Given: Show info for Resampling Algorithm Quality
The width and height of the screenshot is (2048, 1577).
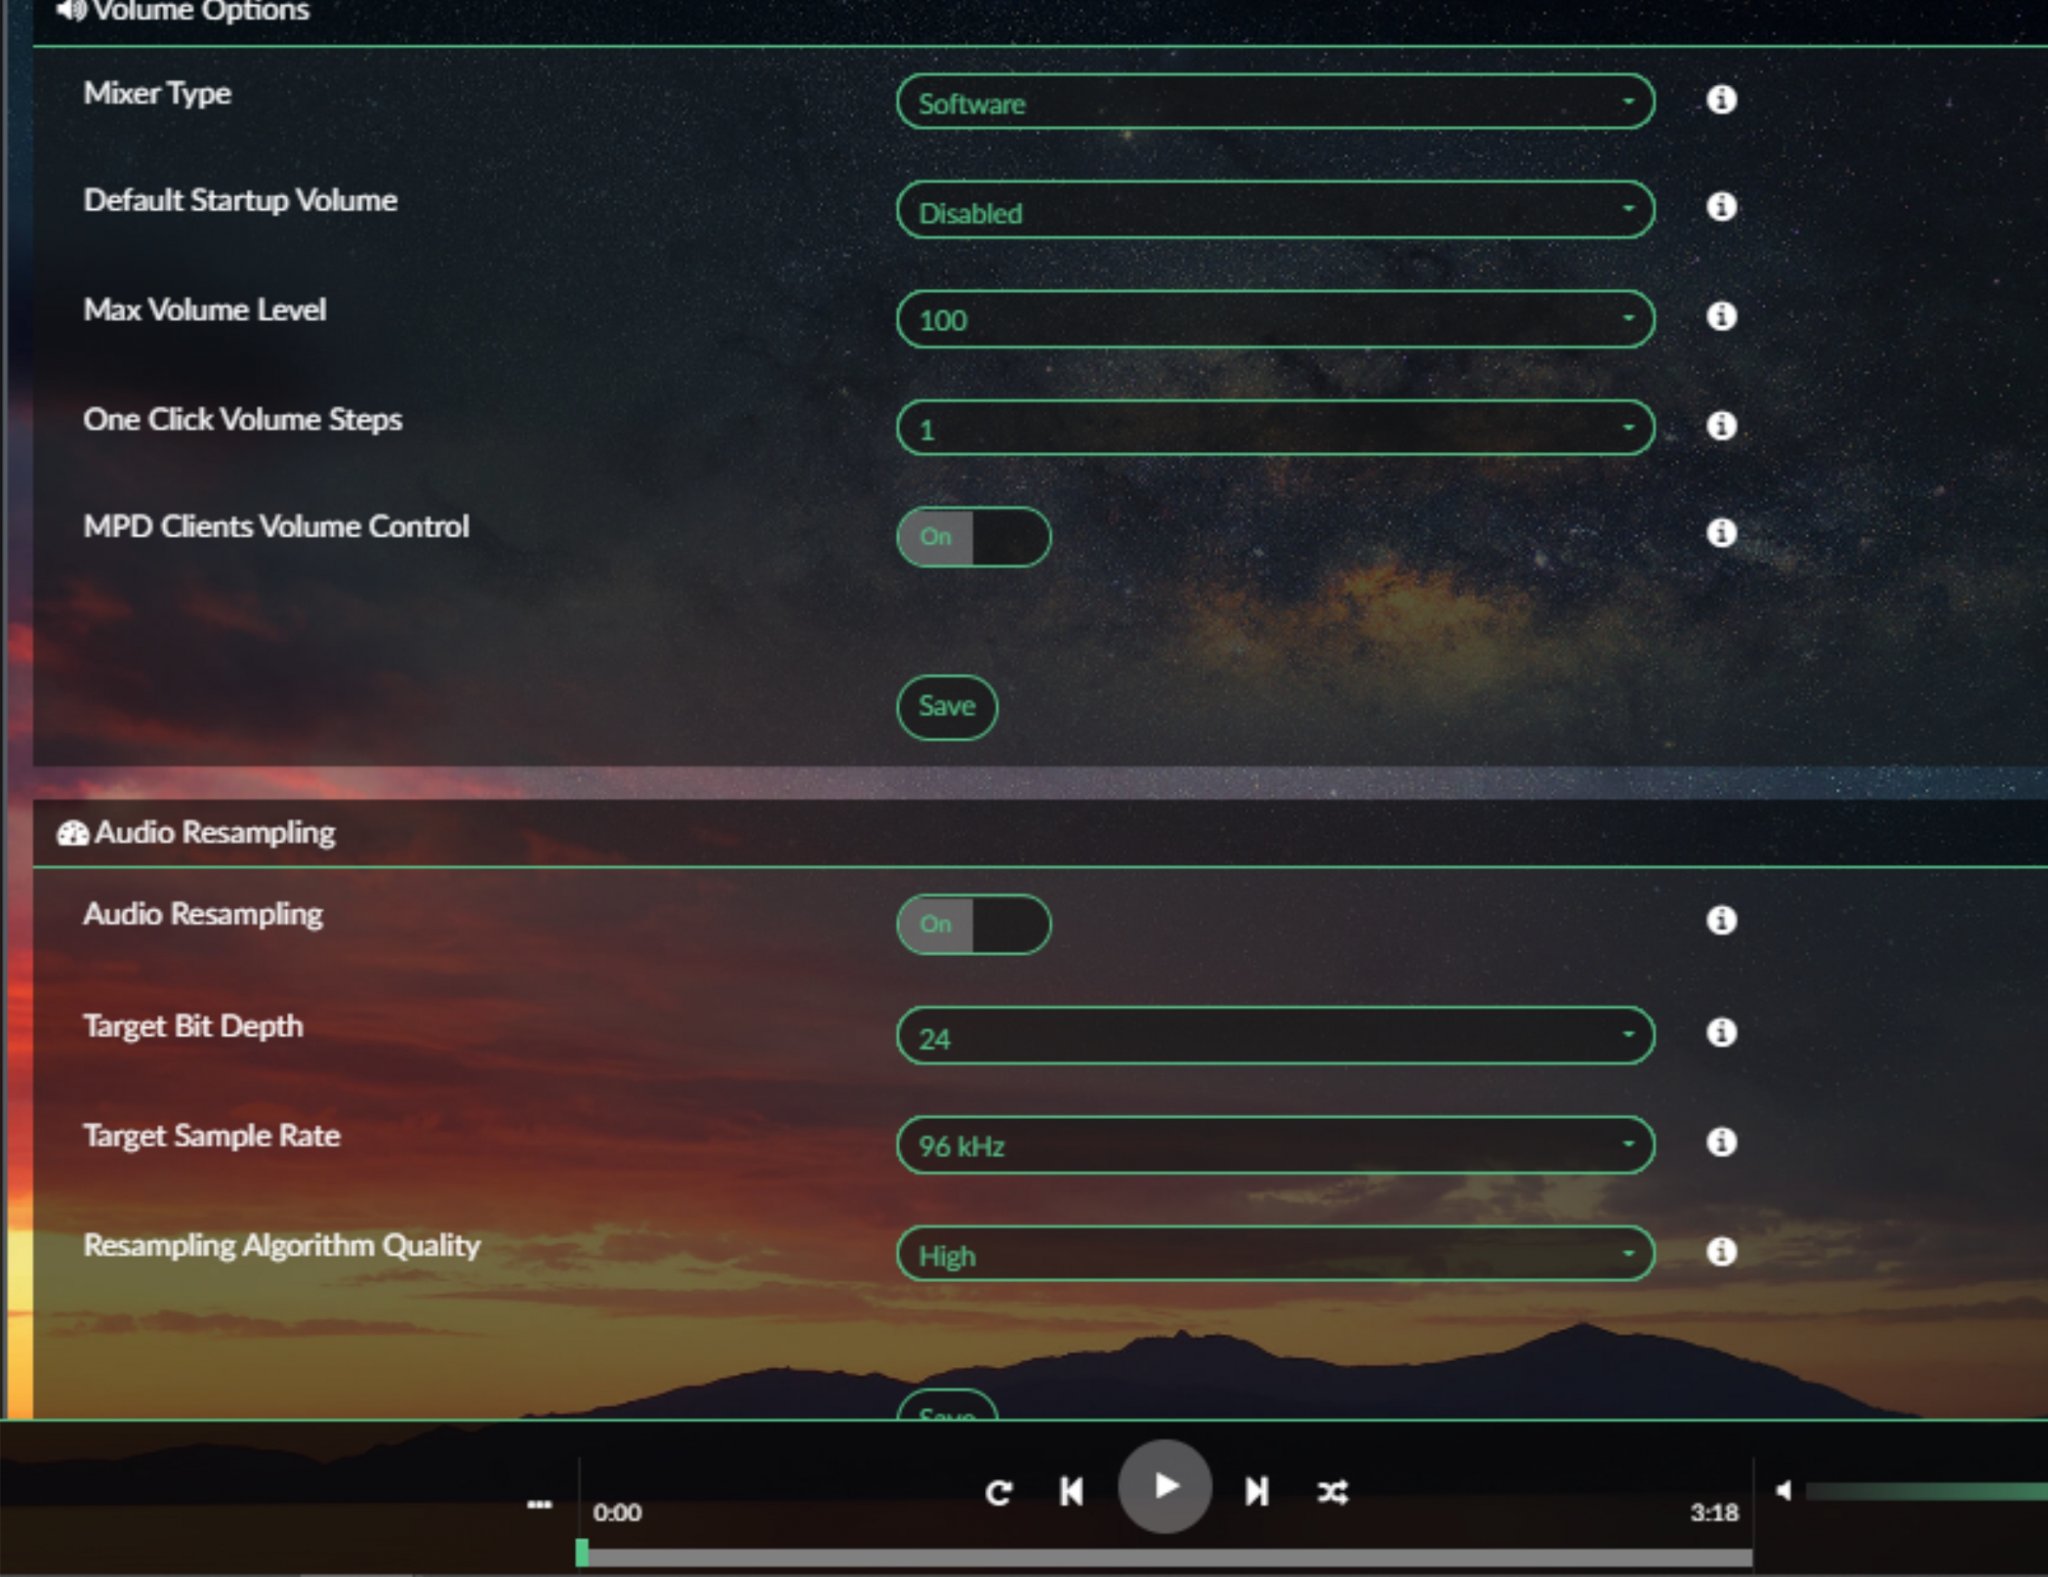Looking at the screenshot, I should (x=1721, y=1251).
